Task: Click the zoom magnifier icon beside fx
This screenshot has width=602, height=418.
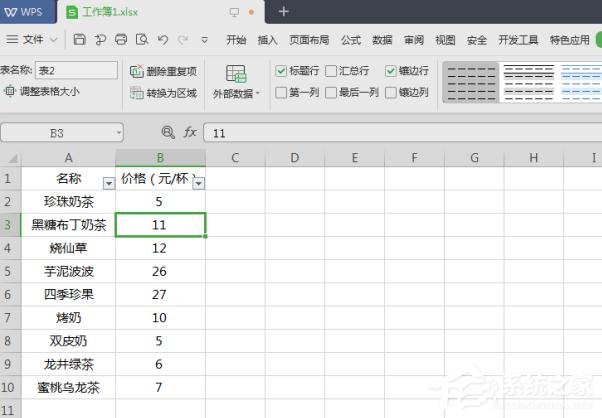Action: [167, 132]
